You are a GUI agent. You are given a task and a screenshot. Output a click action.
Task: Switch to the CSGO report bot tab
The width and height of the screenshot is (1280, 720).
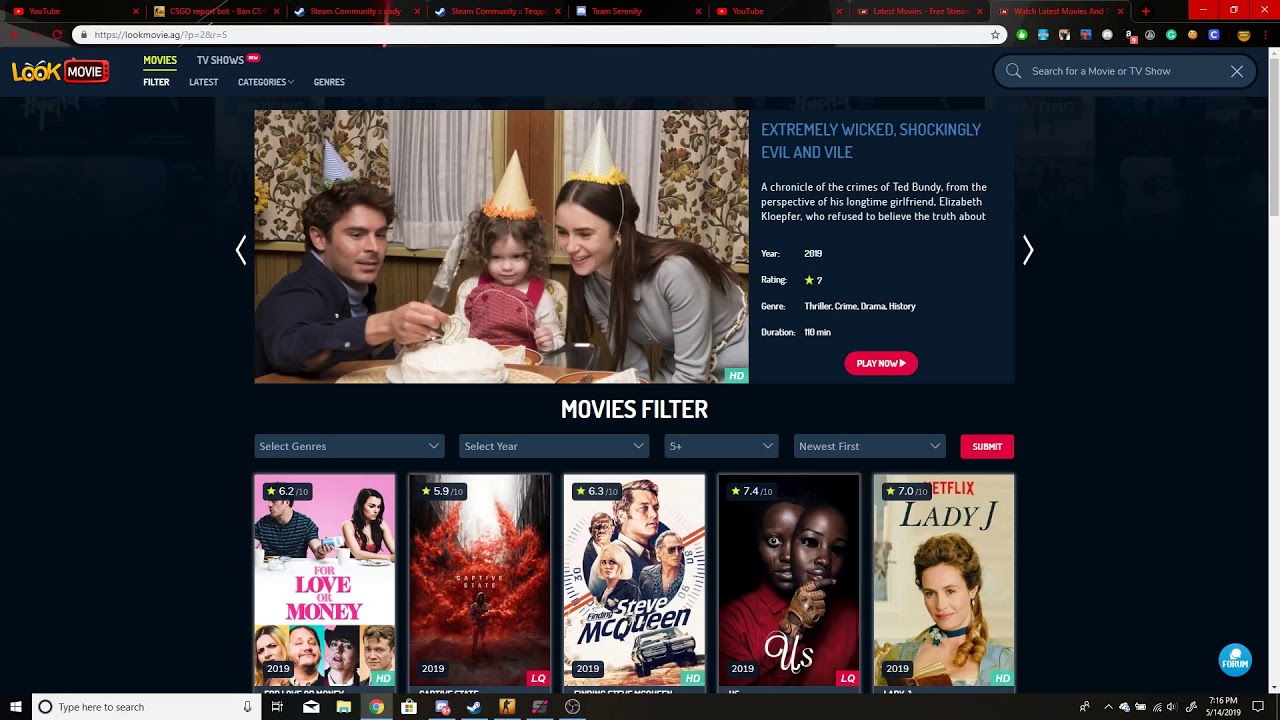pyautogui.click(x=215, y=11)
